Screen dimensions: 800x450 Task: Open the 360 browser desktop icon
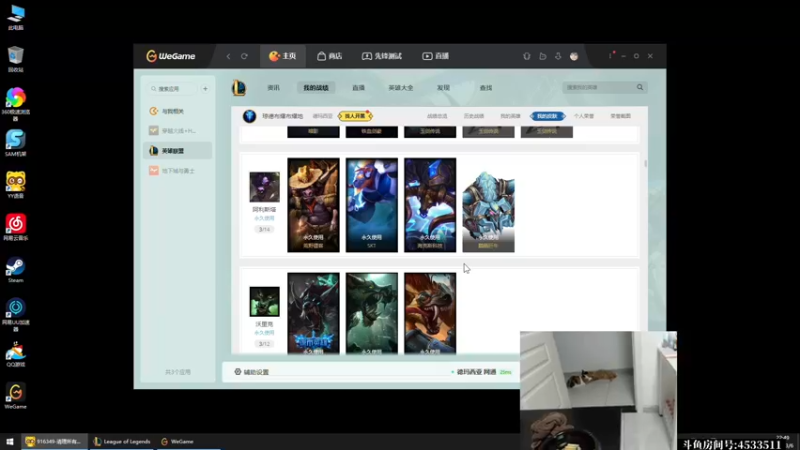[x=16, y=104]
